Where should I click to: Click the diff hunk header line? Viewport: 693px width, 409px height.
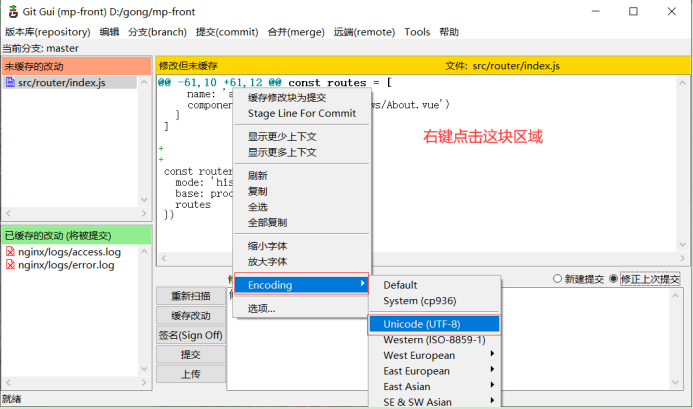(x=275, y=82)
